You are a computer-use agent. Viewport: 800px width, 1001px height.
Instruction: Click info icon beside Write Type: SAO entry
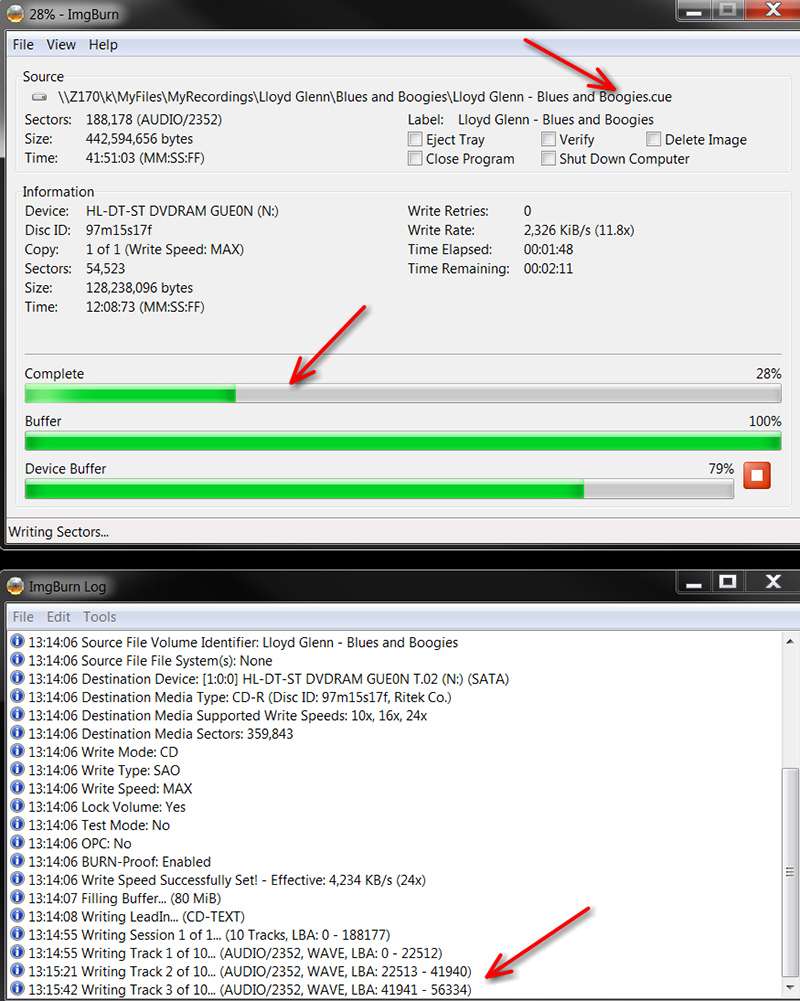tap(17, 769)
